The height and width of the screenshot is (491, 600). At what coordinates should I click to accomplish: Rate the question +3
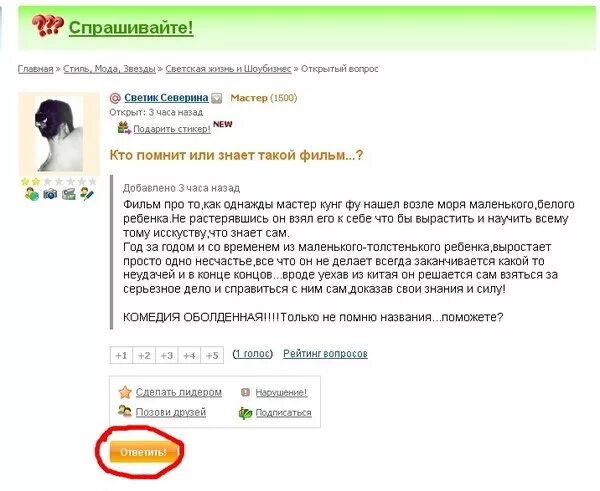click(x=167, y=356)
